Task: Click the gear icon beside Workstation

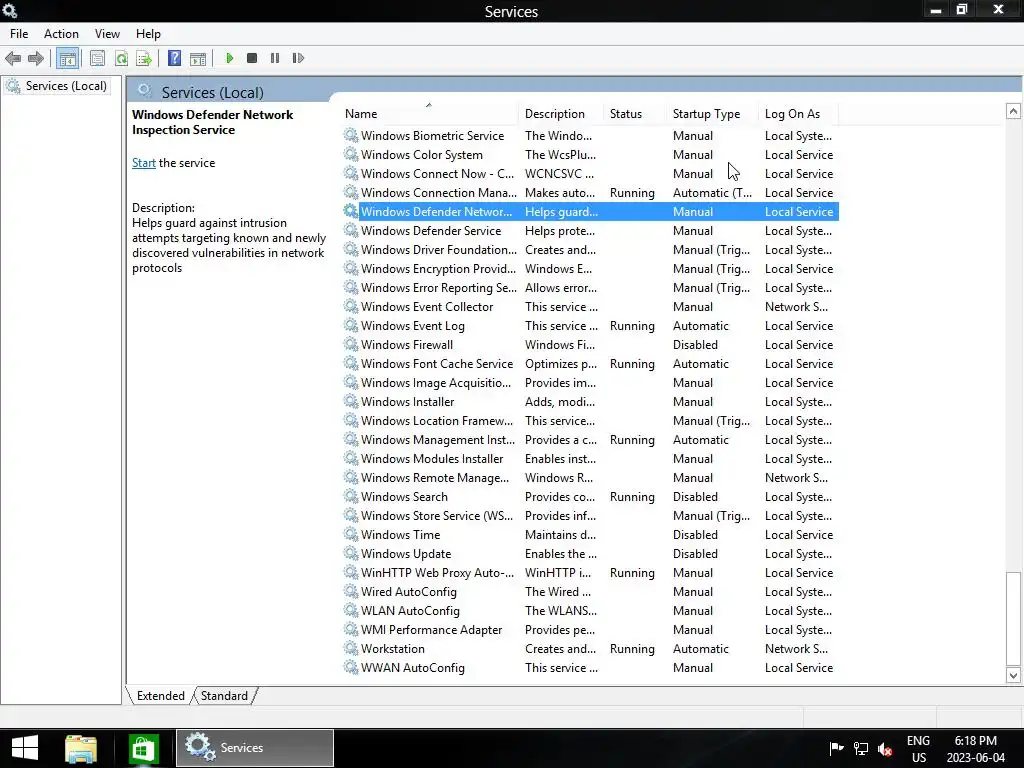Action: [351, 648]
